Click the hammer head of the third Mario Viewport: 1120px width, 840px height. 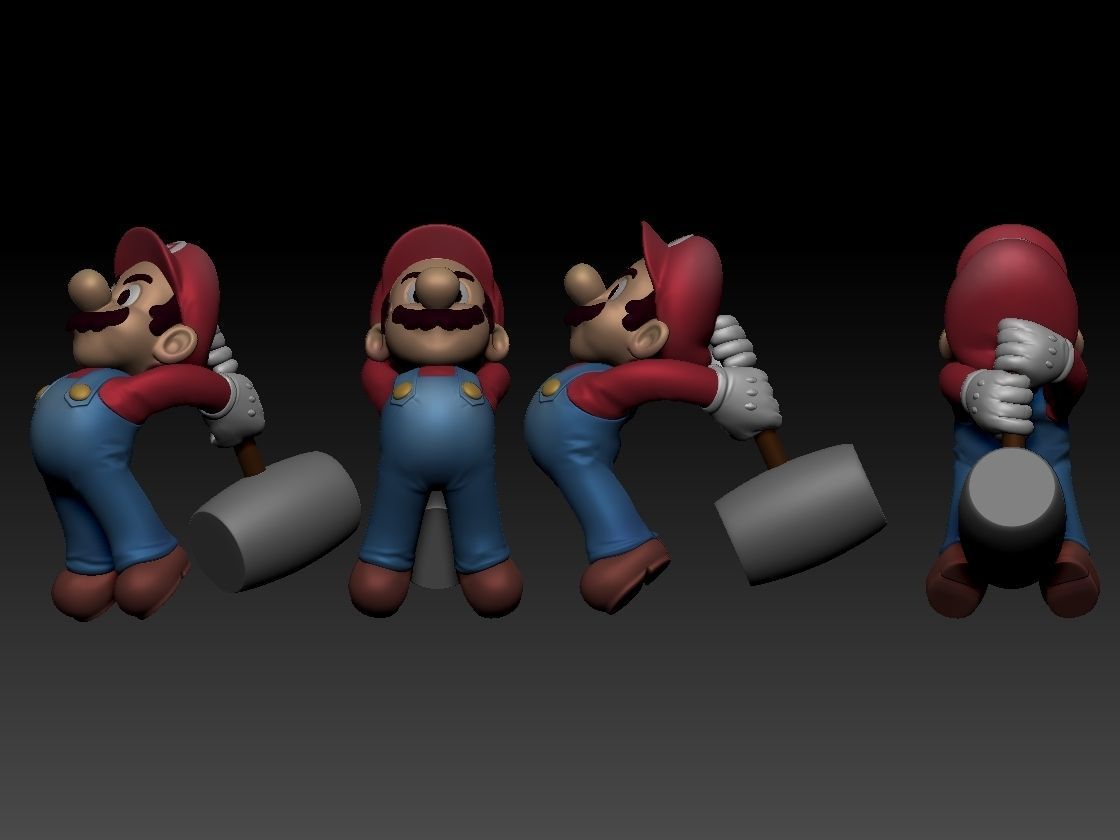click(x=800, y=514)
